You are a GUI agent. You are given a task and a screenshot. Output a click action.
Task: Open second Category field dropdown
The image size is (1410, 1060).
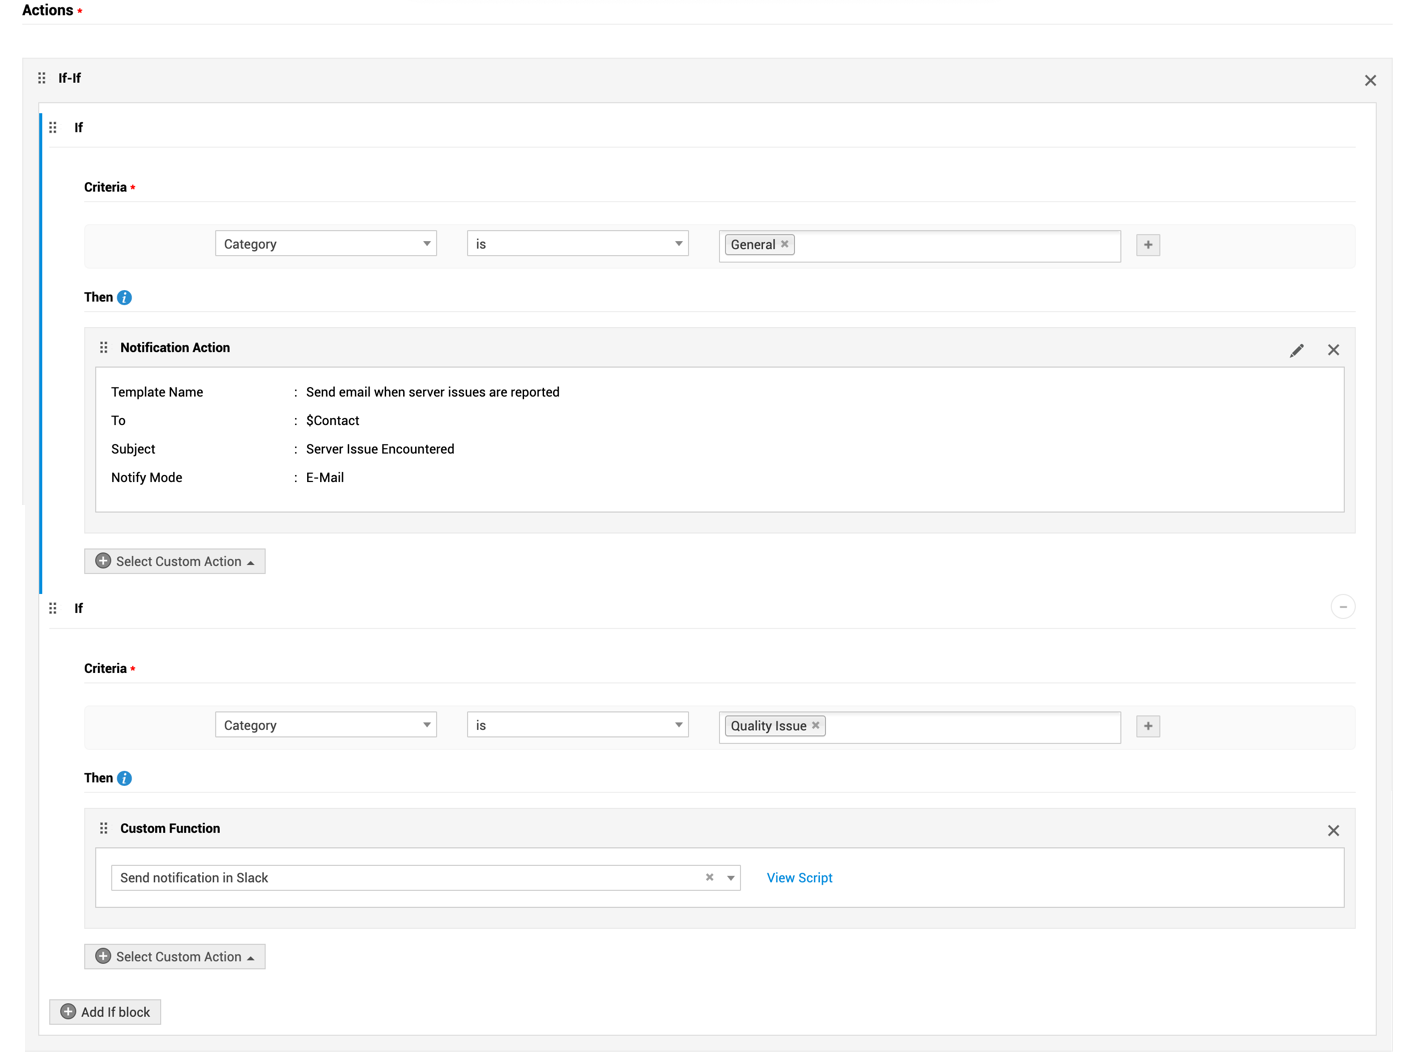tap(325, 726)
